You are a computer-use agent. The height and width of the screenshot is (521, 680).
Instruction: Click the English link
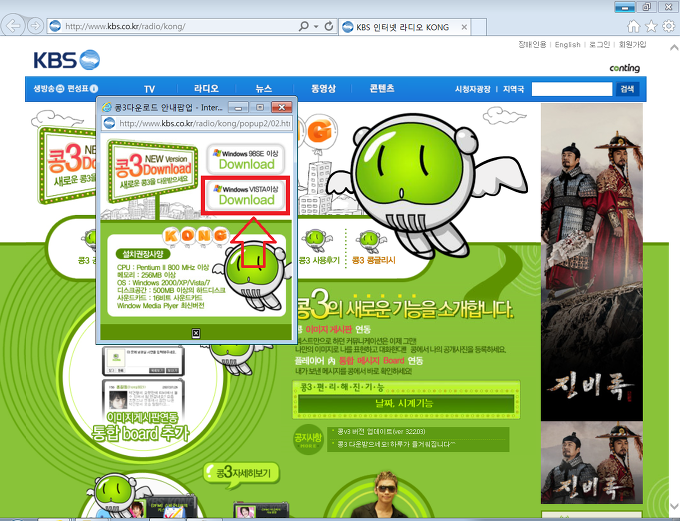click(x=567, y=45)
